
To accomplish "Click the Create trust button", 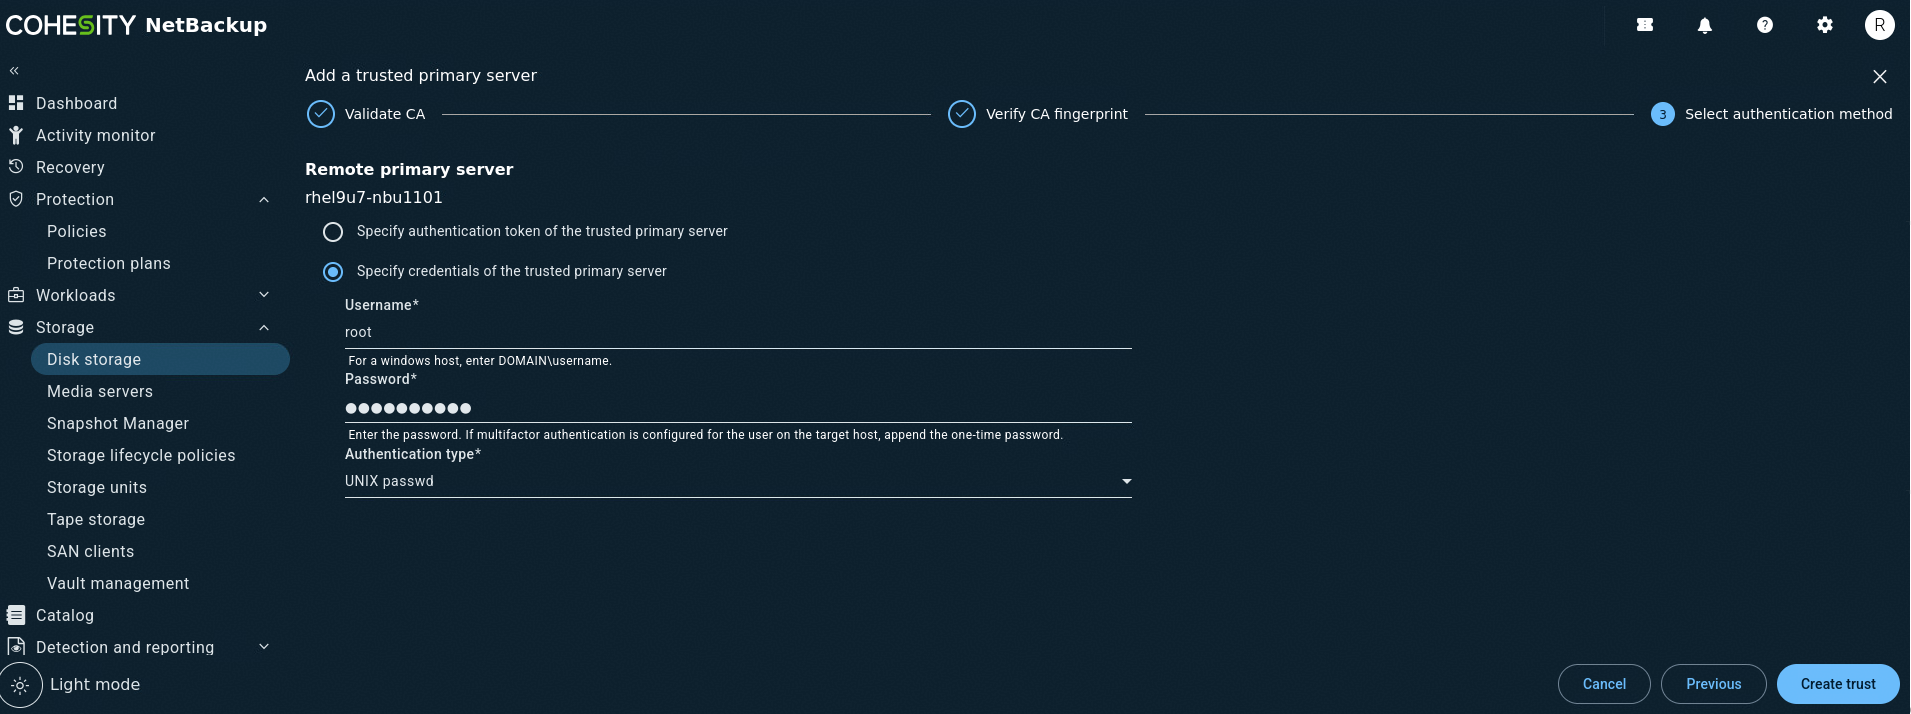I will pyautogui.click(x=1838, y=684).
